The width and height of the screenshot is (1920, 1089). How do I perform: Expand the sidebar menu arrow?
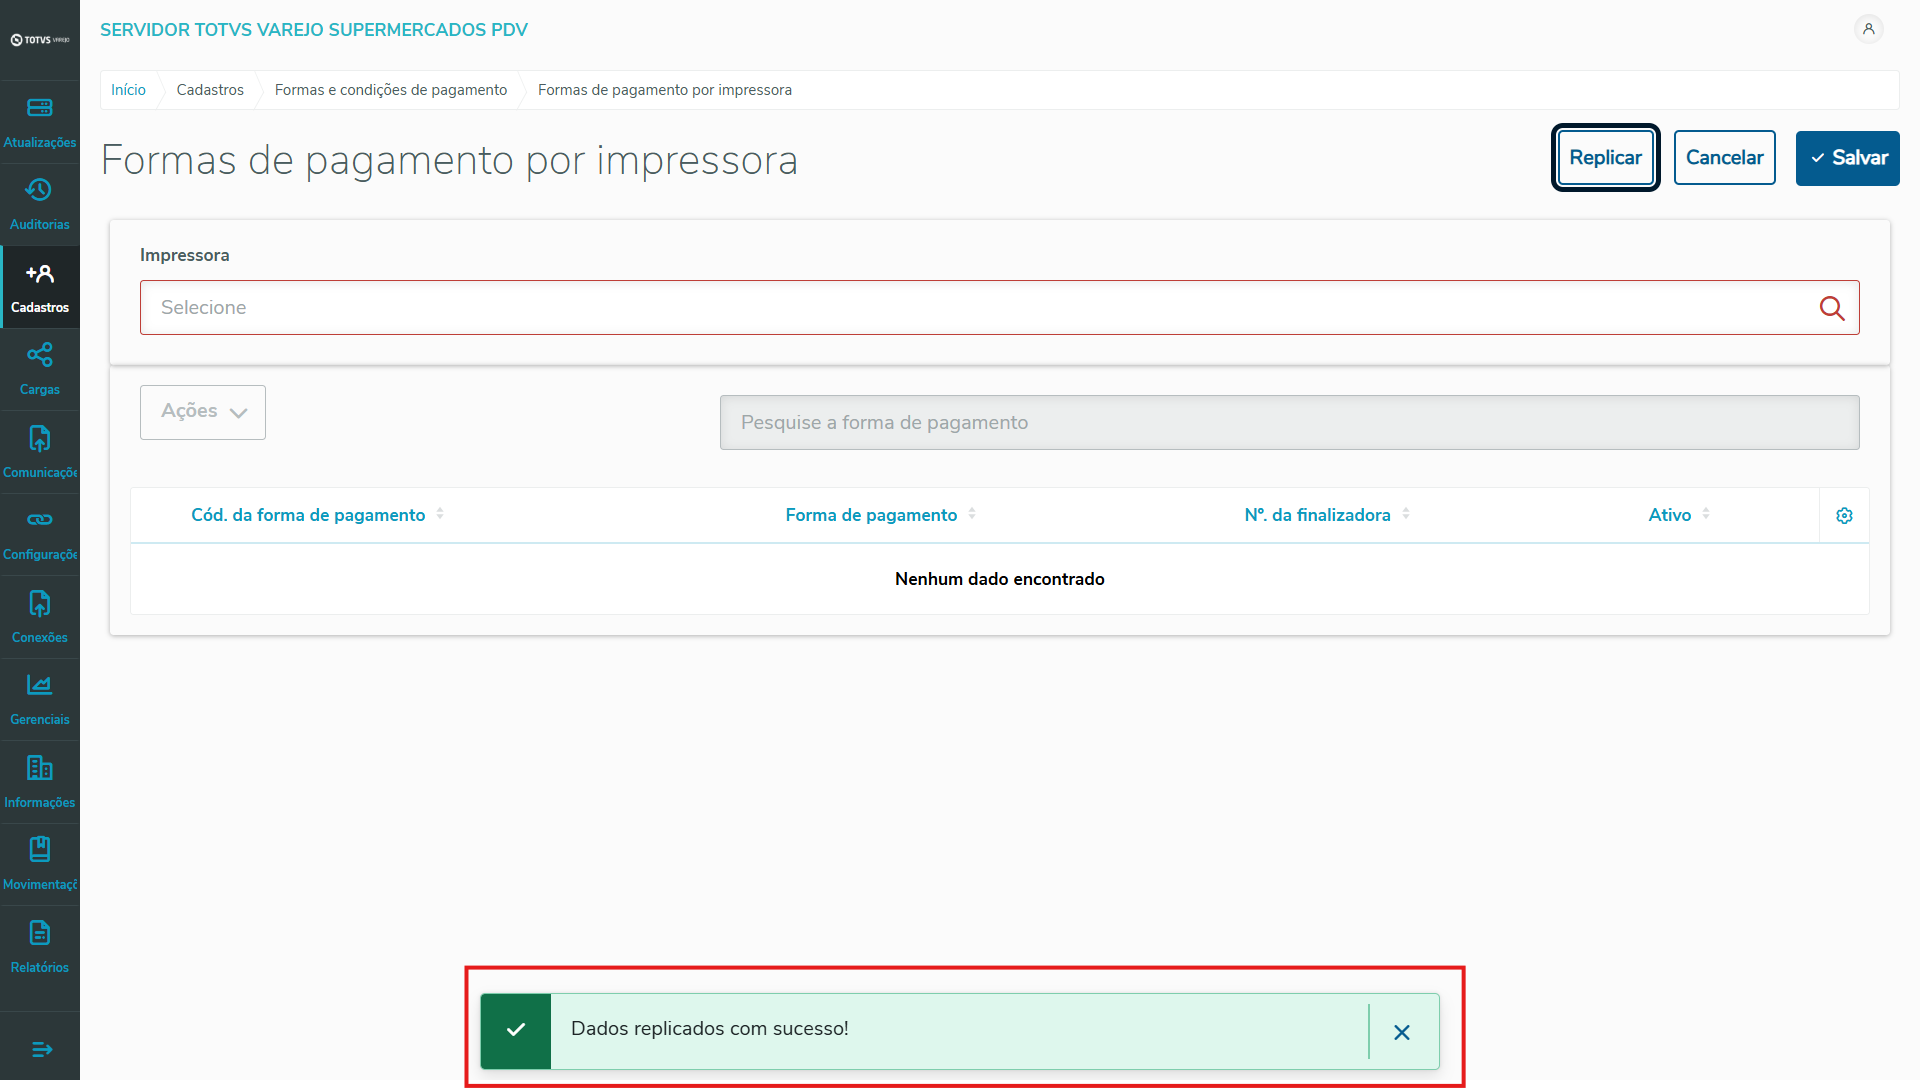click(x=41, y=1049)
